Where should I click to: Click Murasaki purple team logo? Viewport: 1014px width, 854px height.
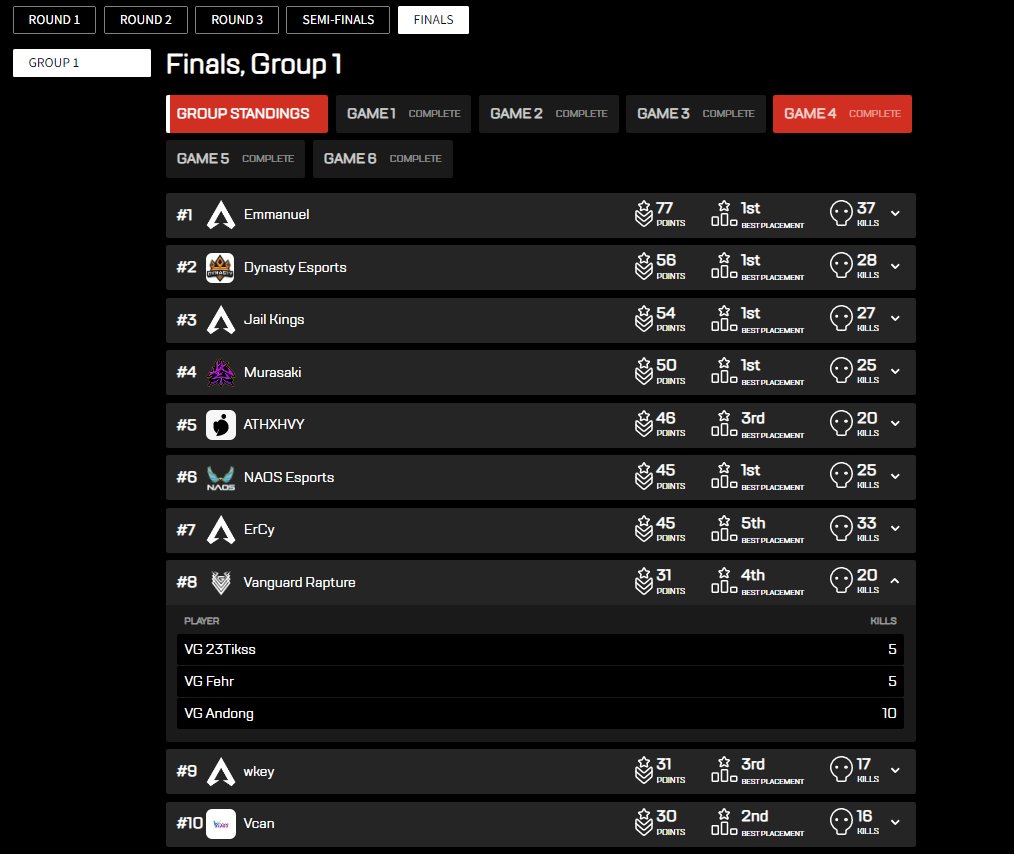coord(221,372)
